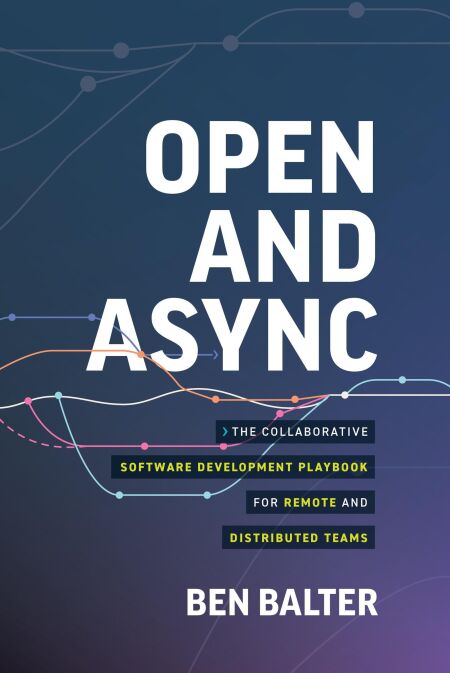Click the white node on the main line
450x673 pixels.
(x=345, y=395)
